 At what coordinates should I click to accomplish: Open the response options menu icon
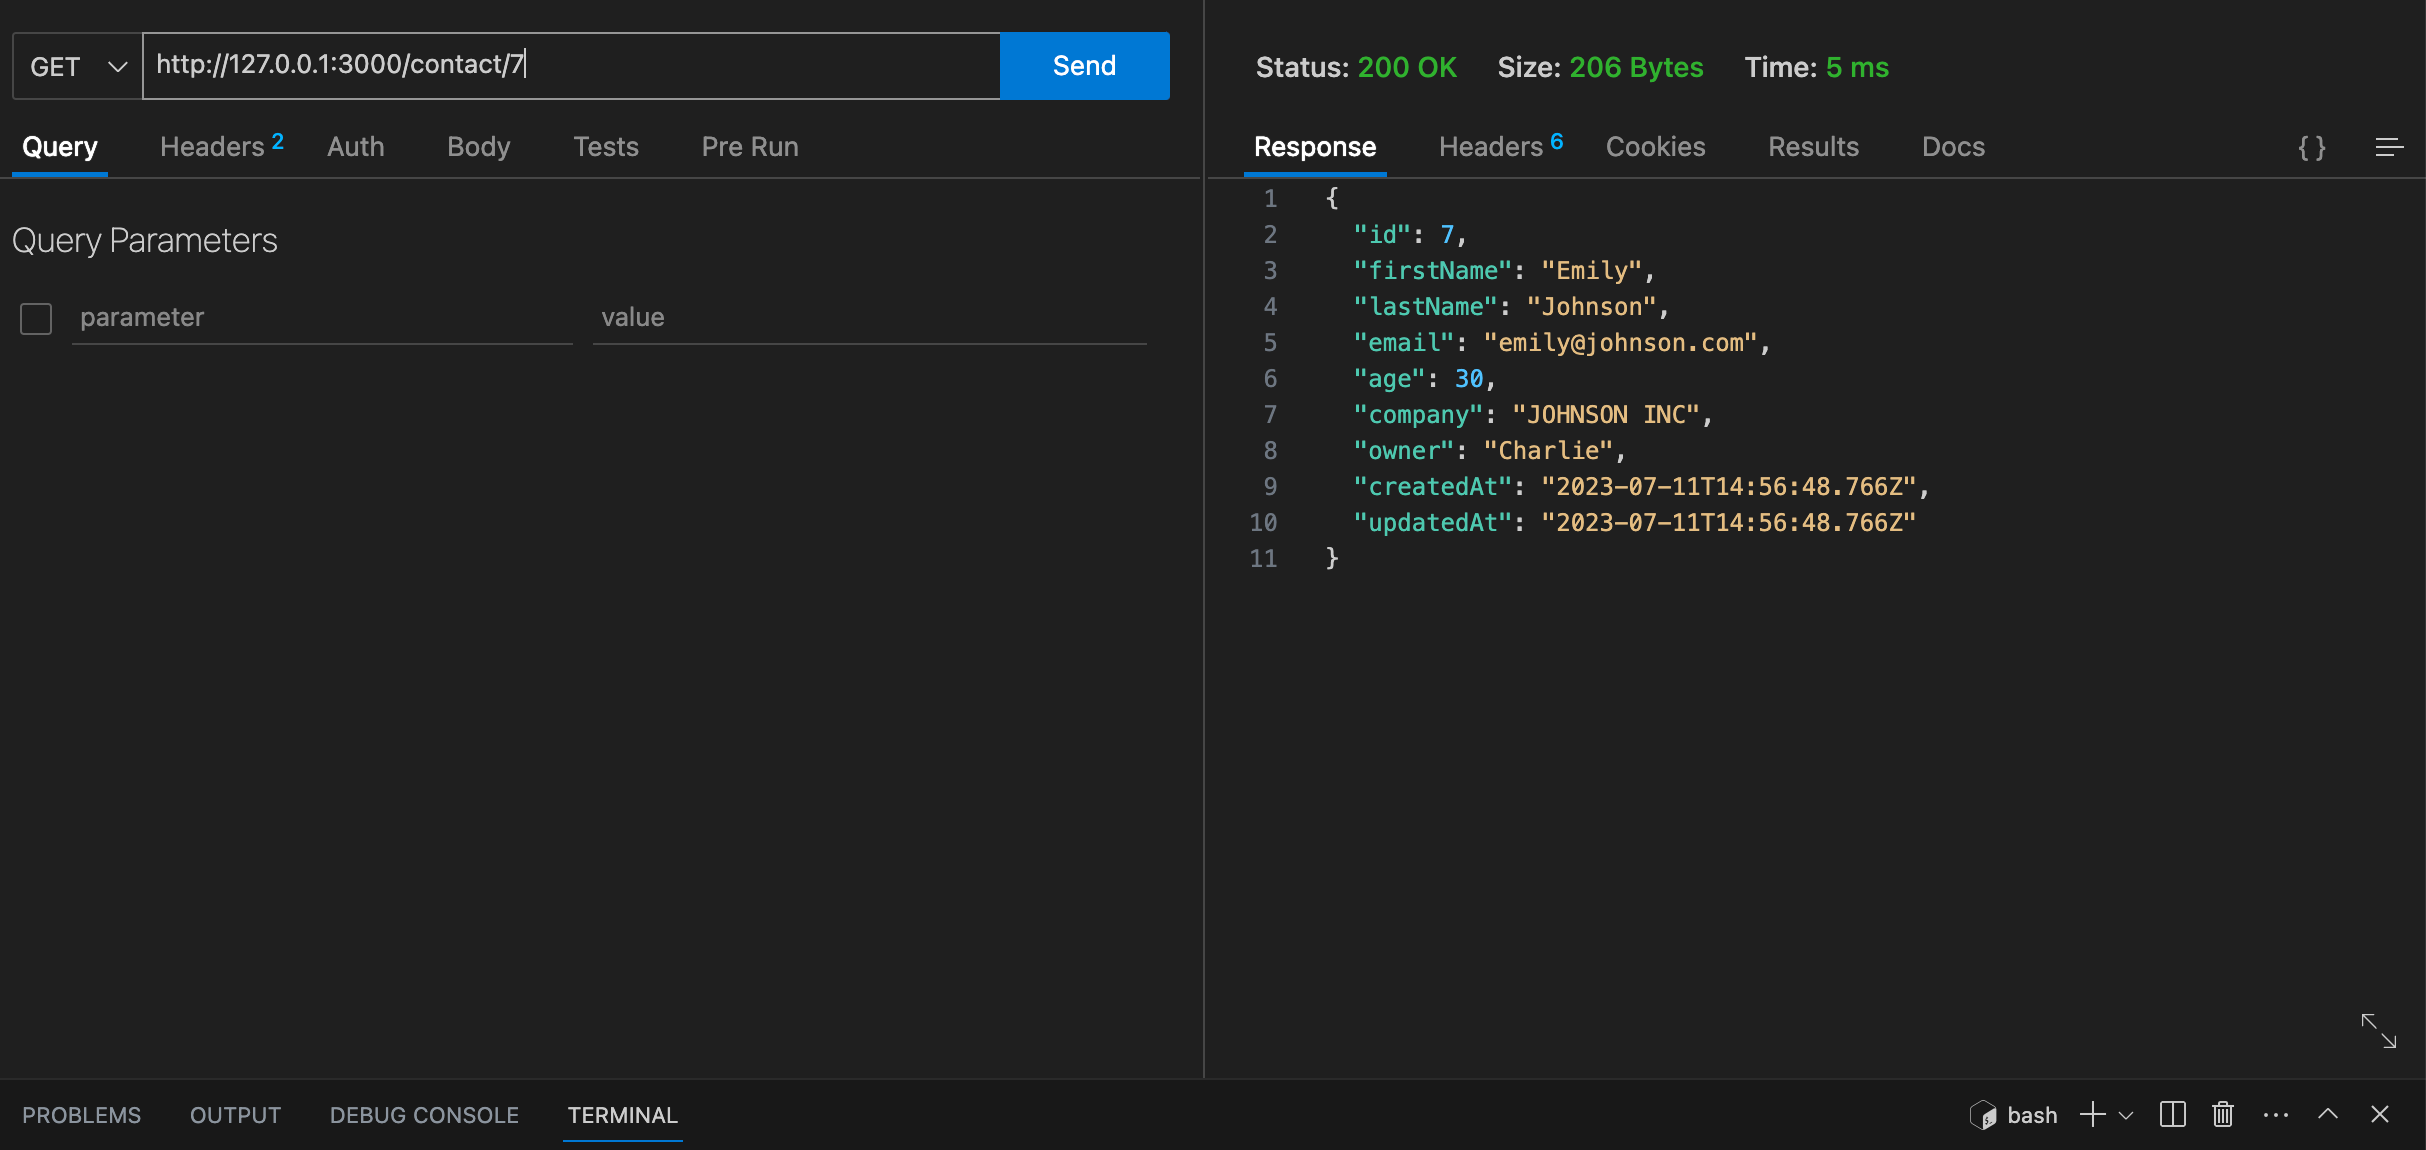pyautogui.click(x=2389, y=147)
